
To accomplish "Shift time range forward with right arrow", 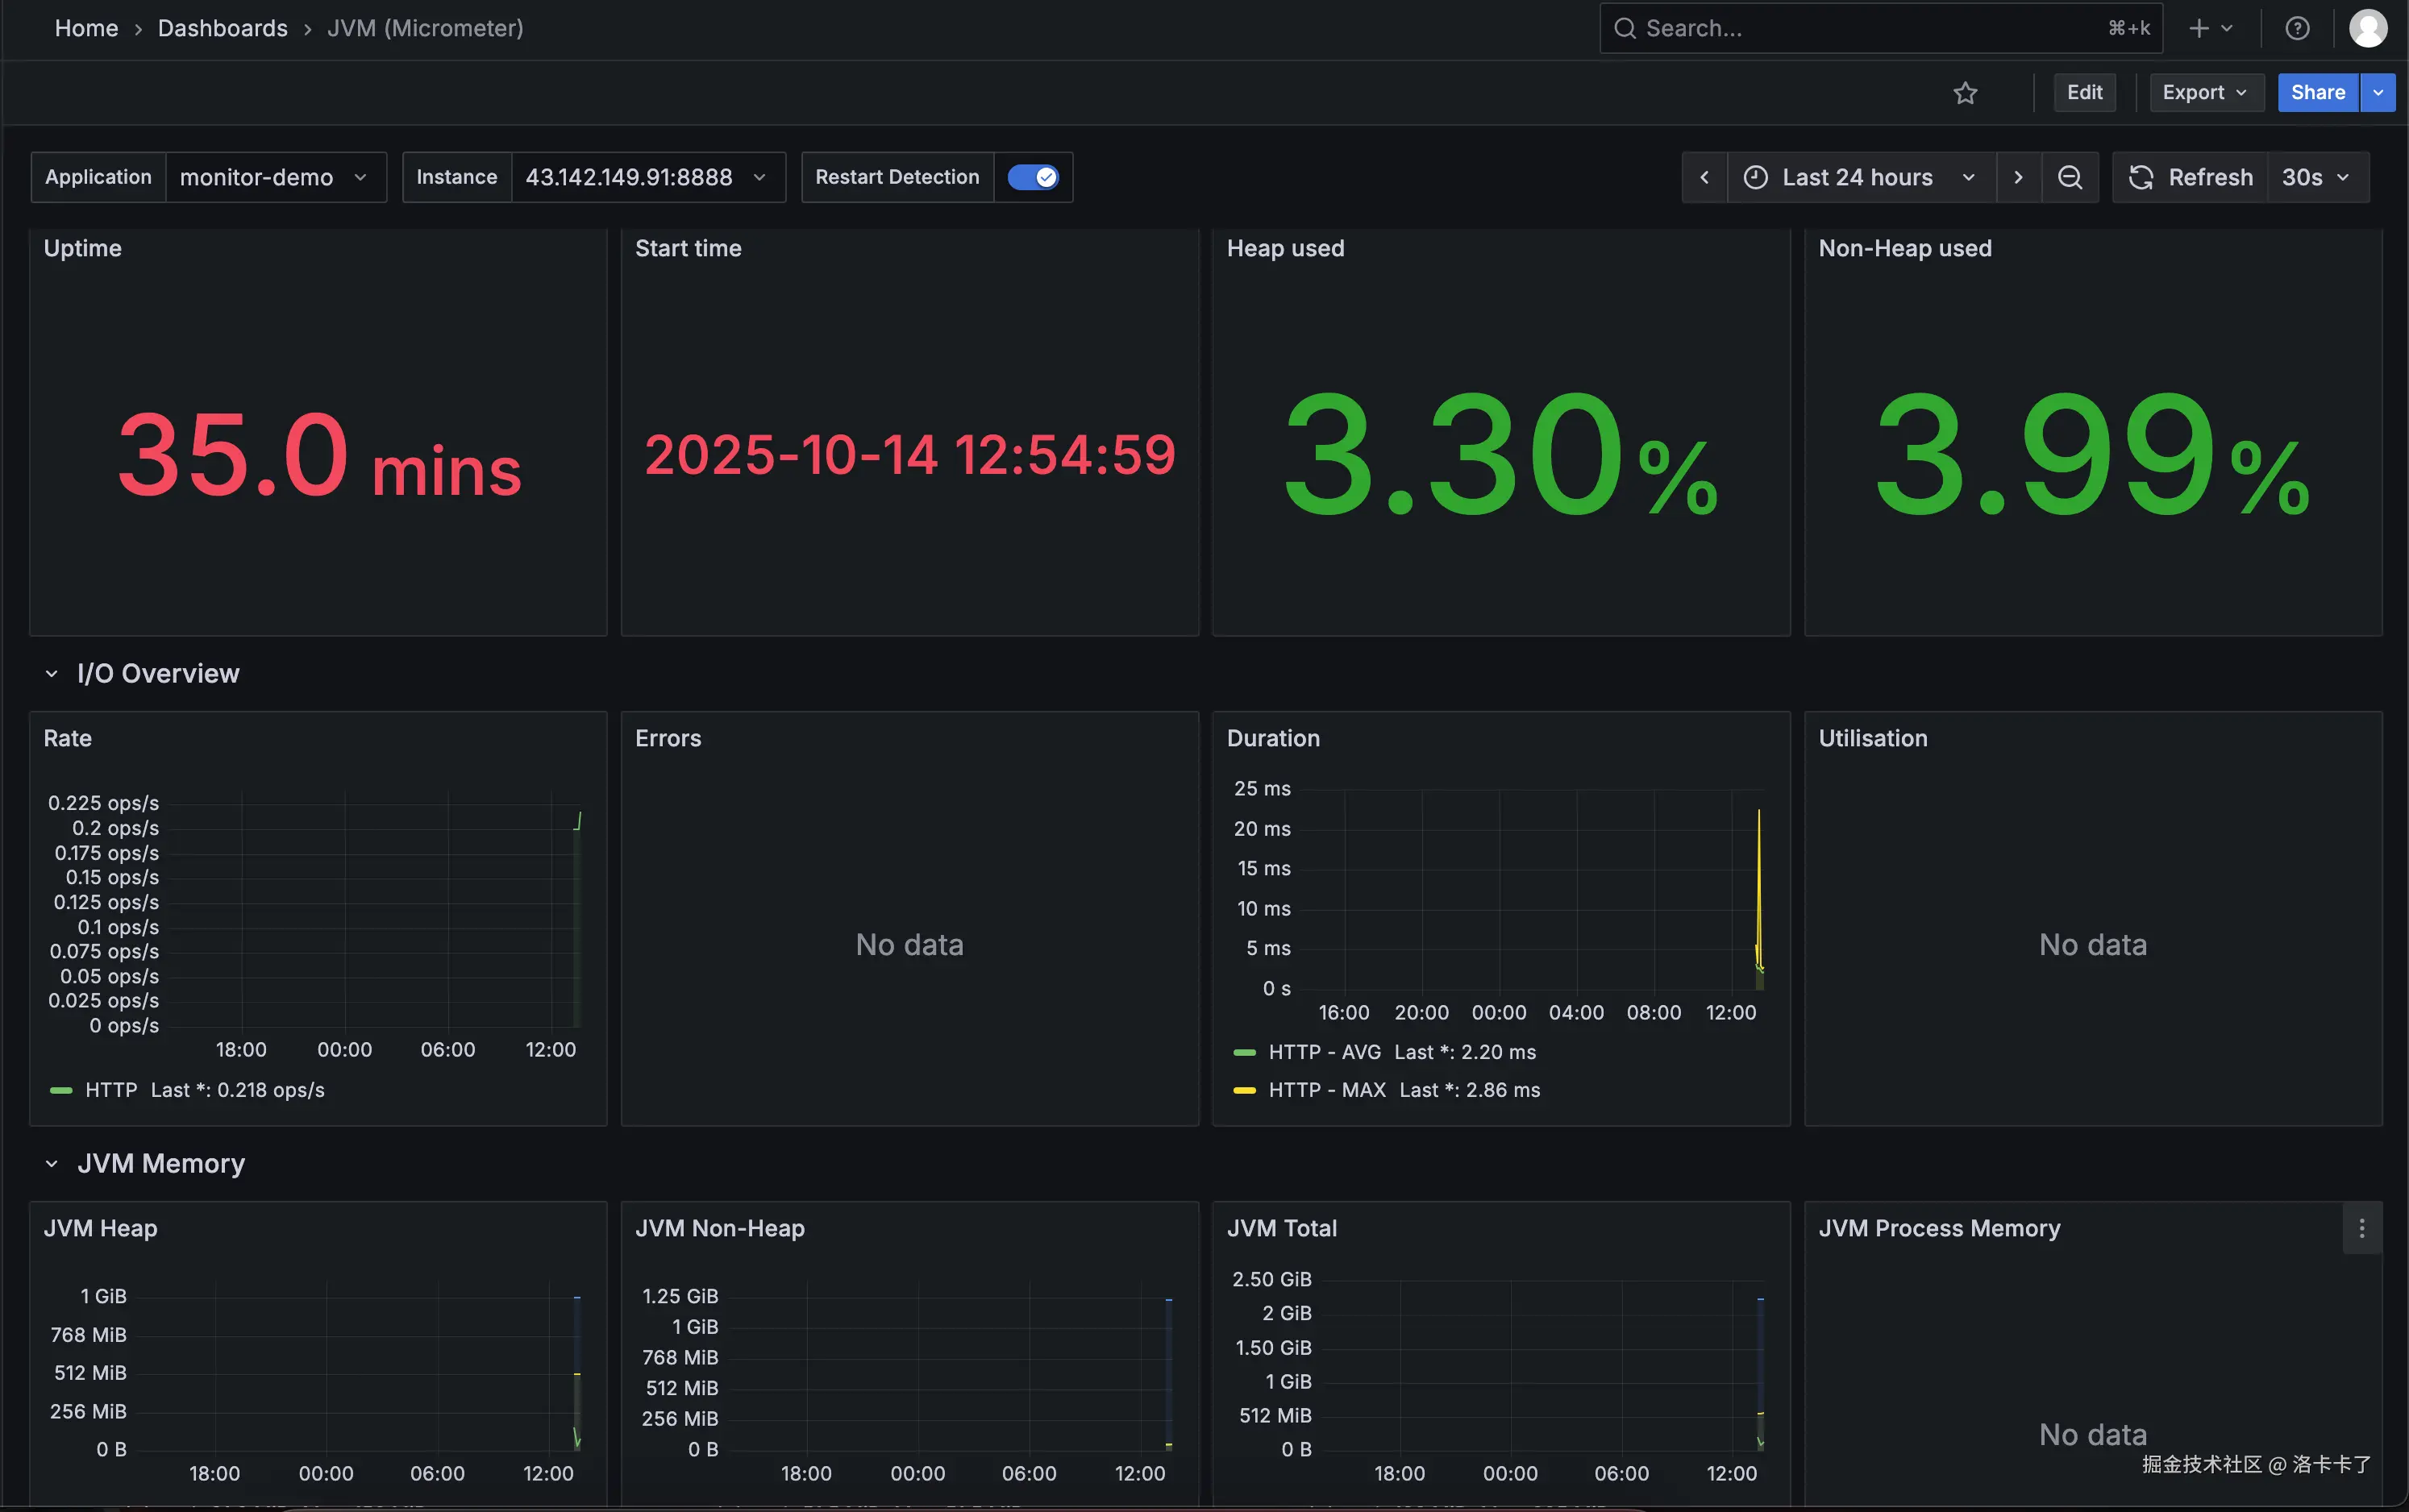I will pos(2018,177).
